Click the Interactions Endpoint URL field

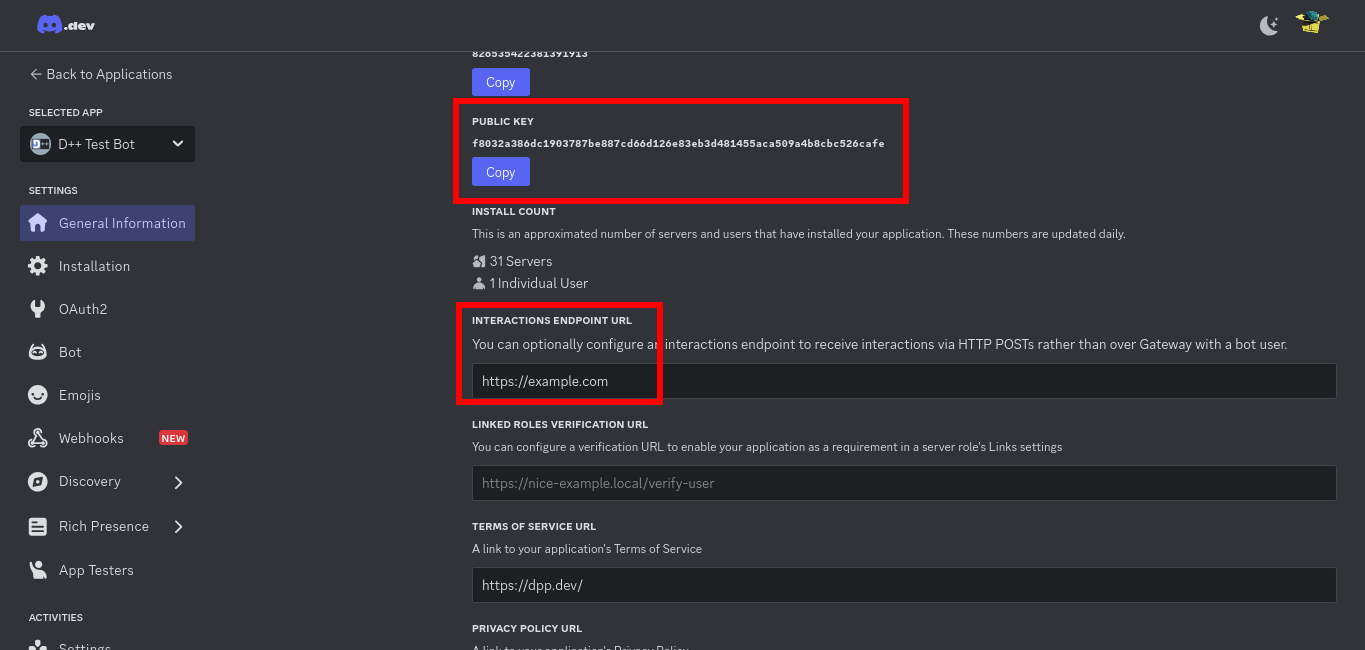pos(903,381)
